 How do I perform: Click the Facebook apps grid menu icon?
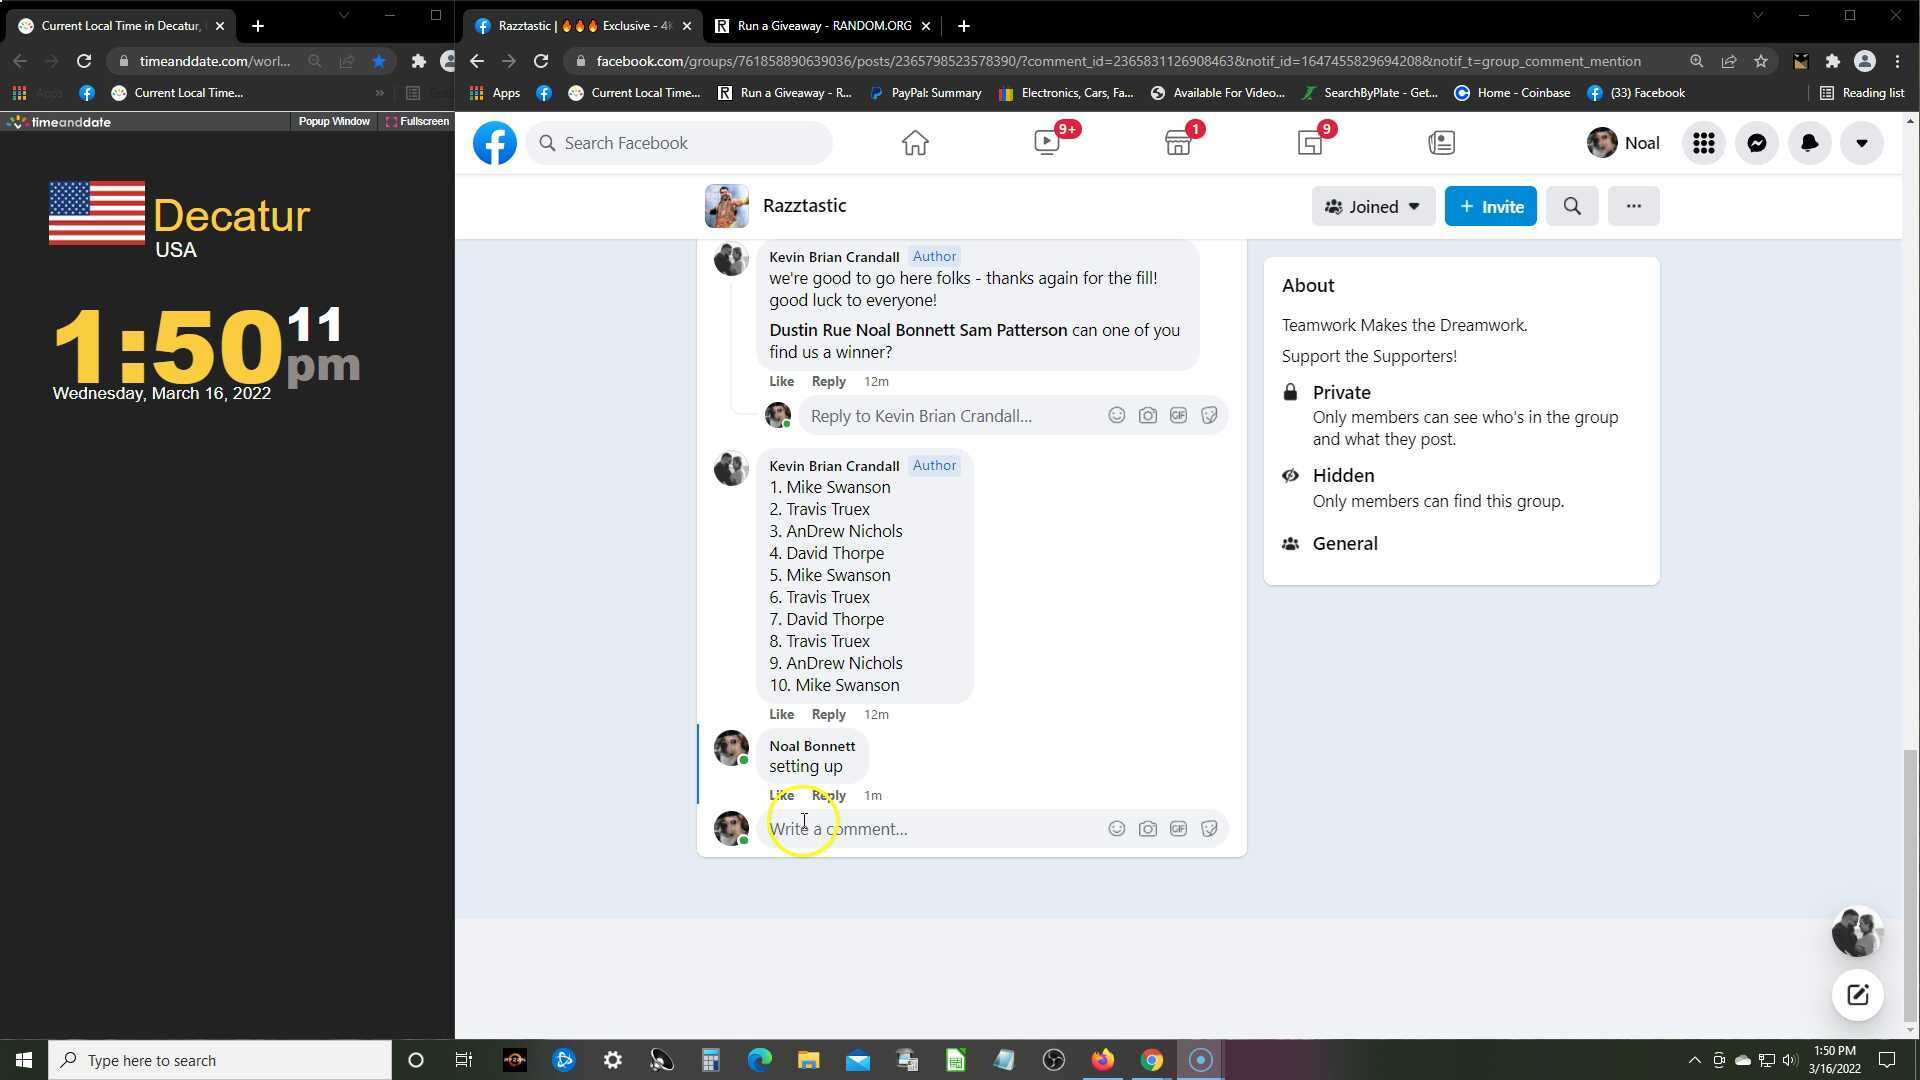pyautogui.click(x=1703, y=143)
